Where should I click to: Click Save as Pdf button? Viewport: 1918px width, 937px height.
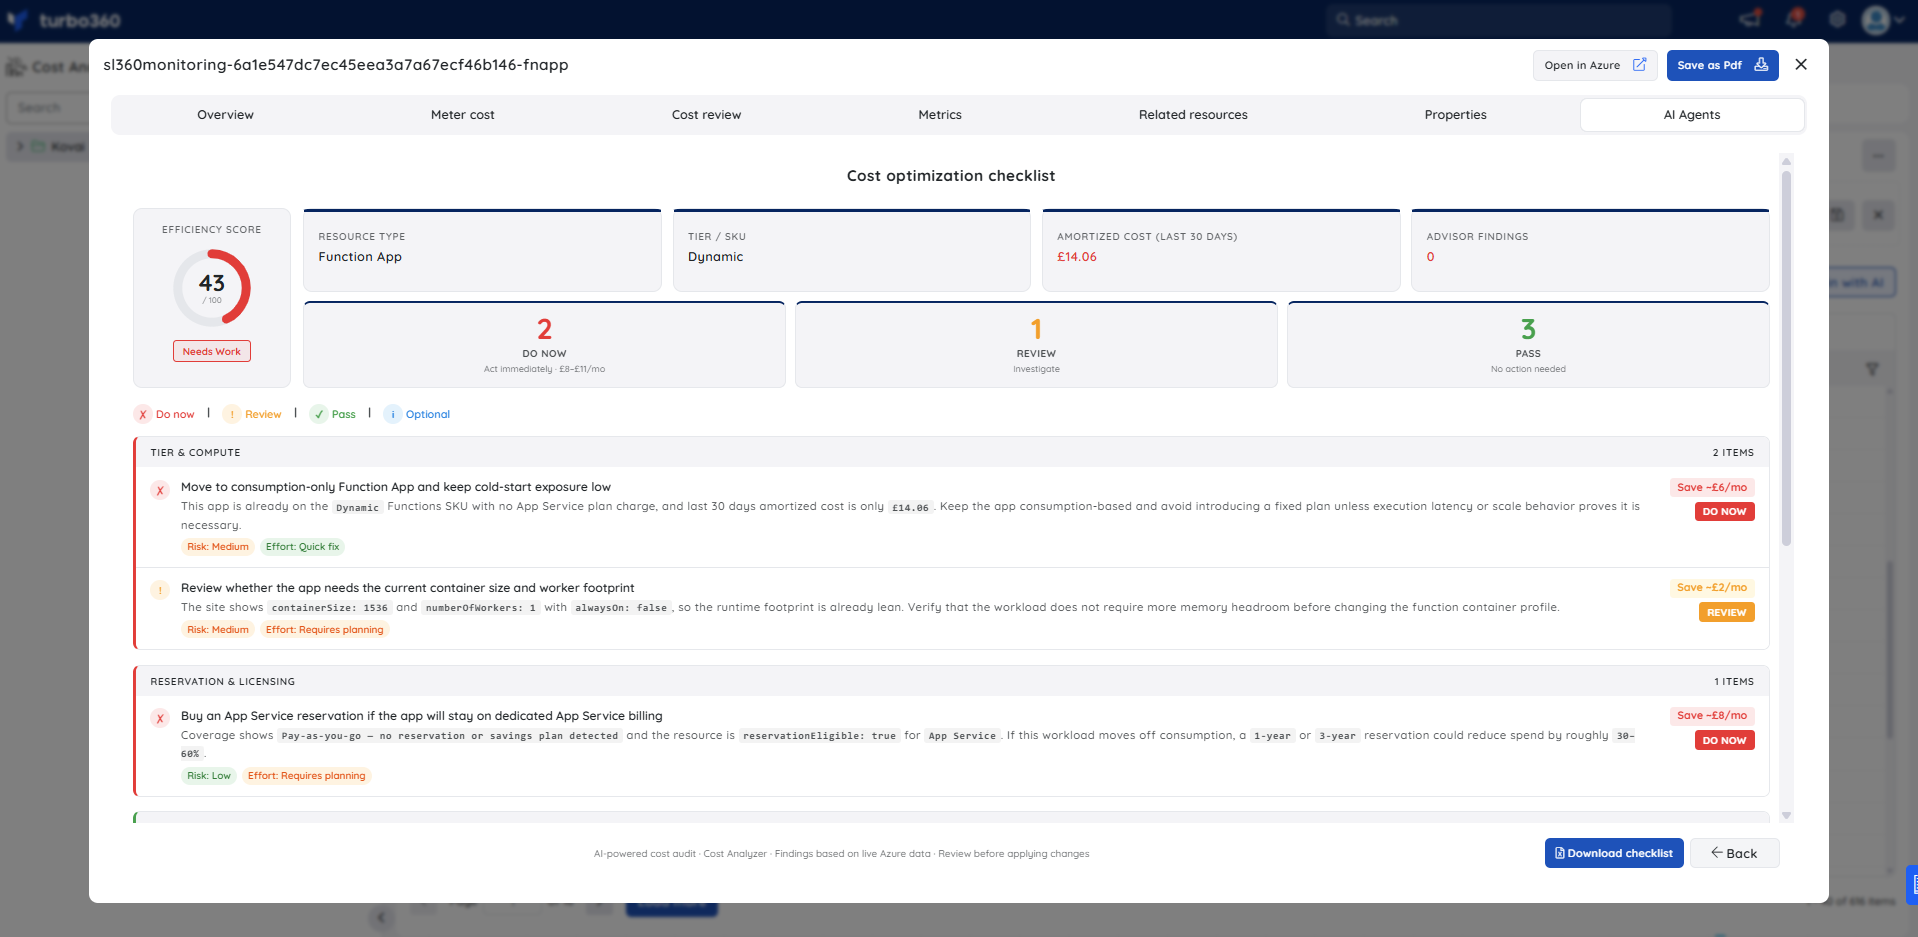(1722, 65)
